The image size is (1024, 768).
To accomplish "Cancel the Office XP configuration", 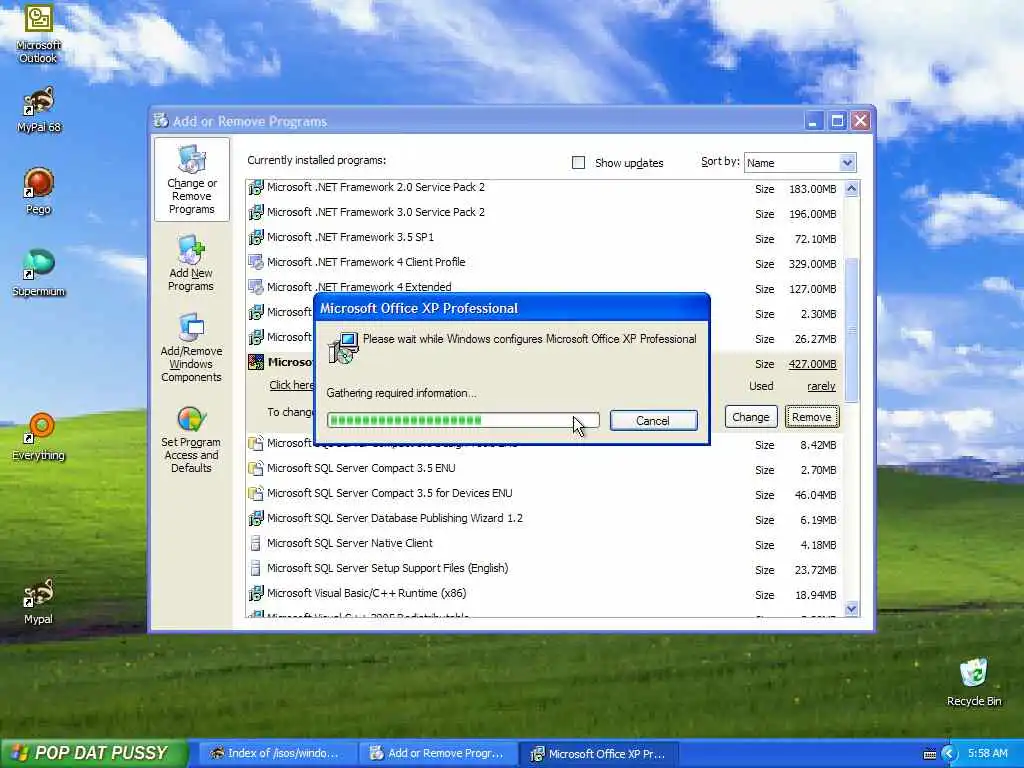I will coord(654,421).
